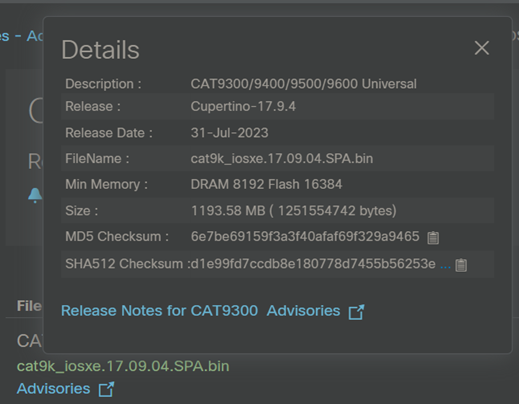Select MD5 value 6e7be69159f3a3f40afaf69f329a9465
The width and height of the screenshot is (519, 404).
[305, 236]
